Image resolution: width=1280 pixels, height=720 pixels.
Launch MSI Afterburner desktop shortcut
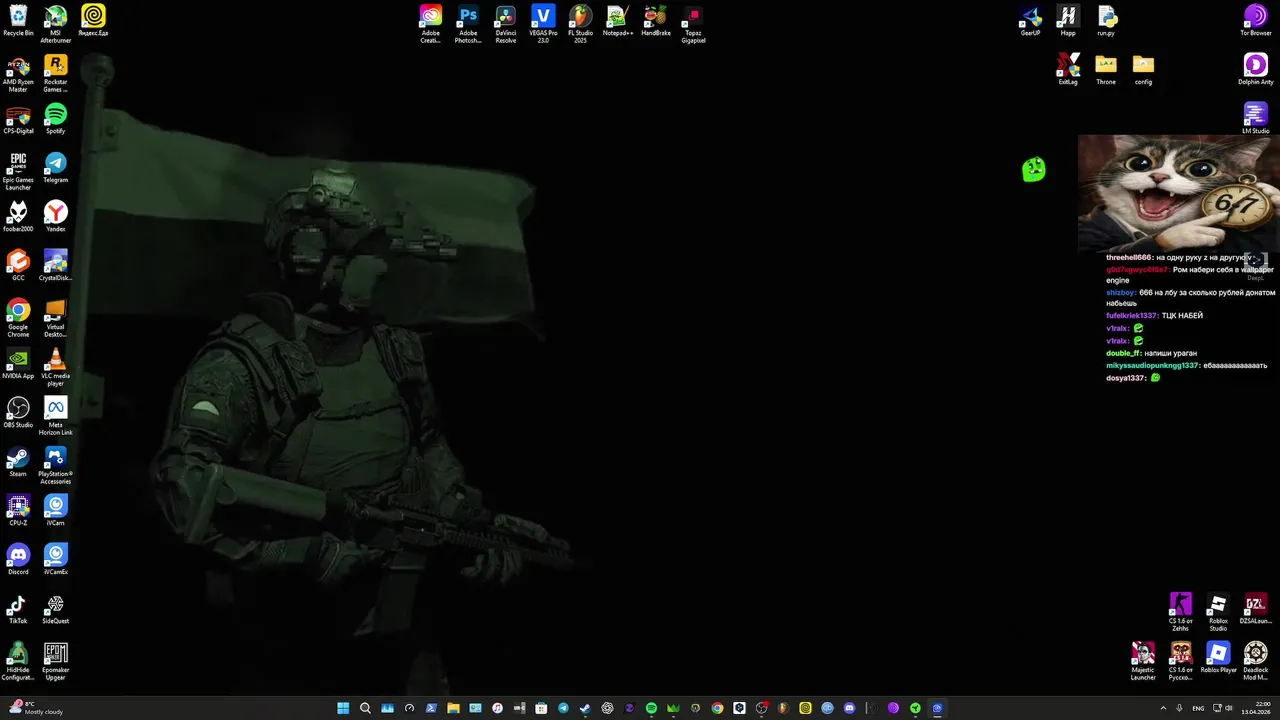click(x=56, y=23)
